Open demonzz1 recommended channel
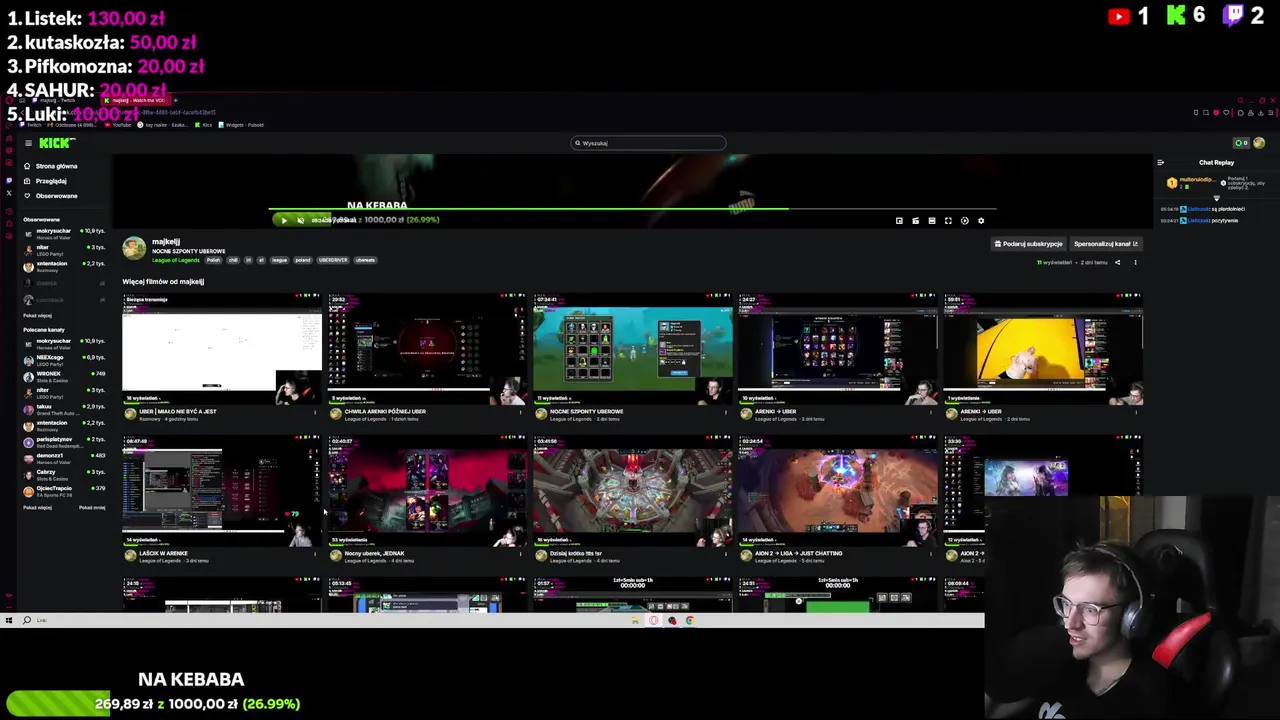This screenshot has width=1280, height=720. pyautogui.click(x=64, y=459)
